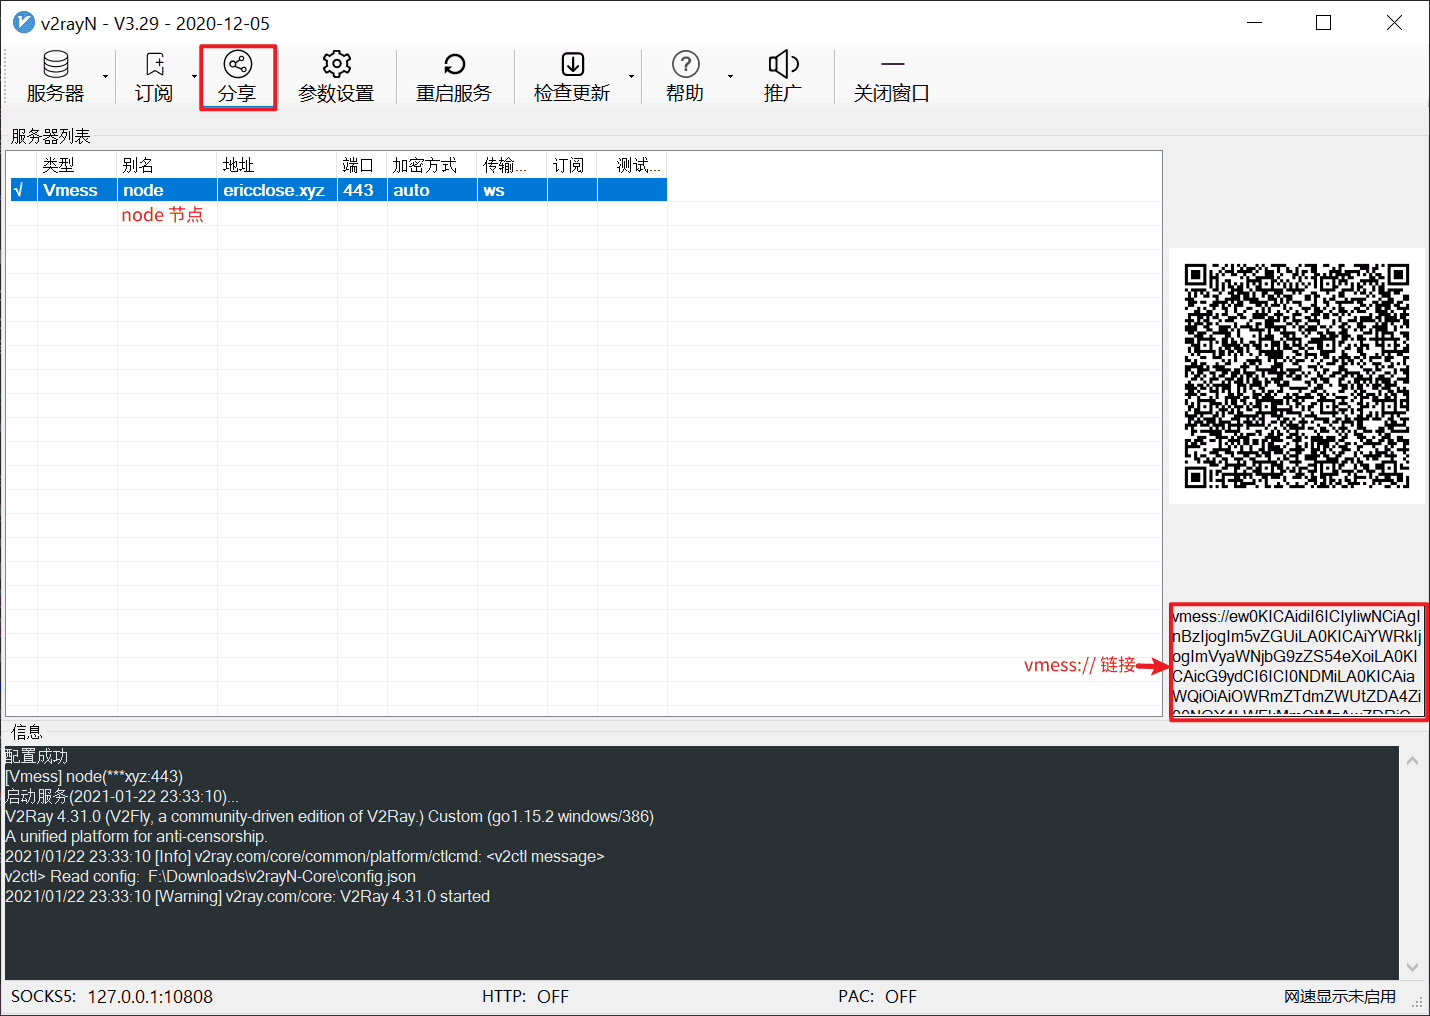Click the 'node' alias cell

click(167, 190)
